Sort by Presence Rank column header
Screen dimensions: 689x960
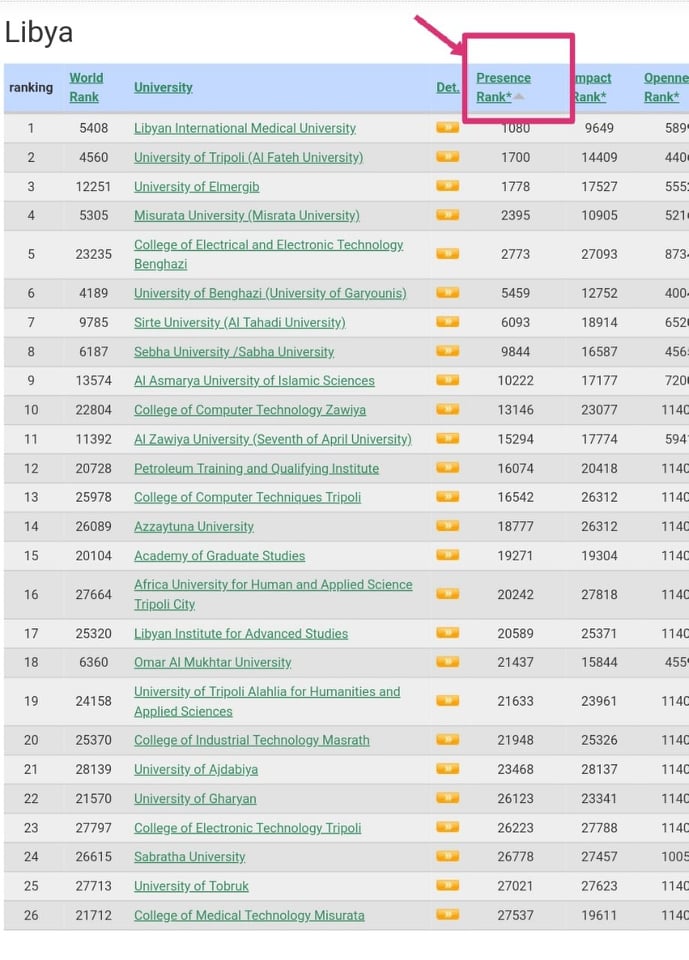(x=503, y=88)
